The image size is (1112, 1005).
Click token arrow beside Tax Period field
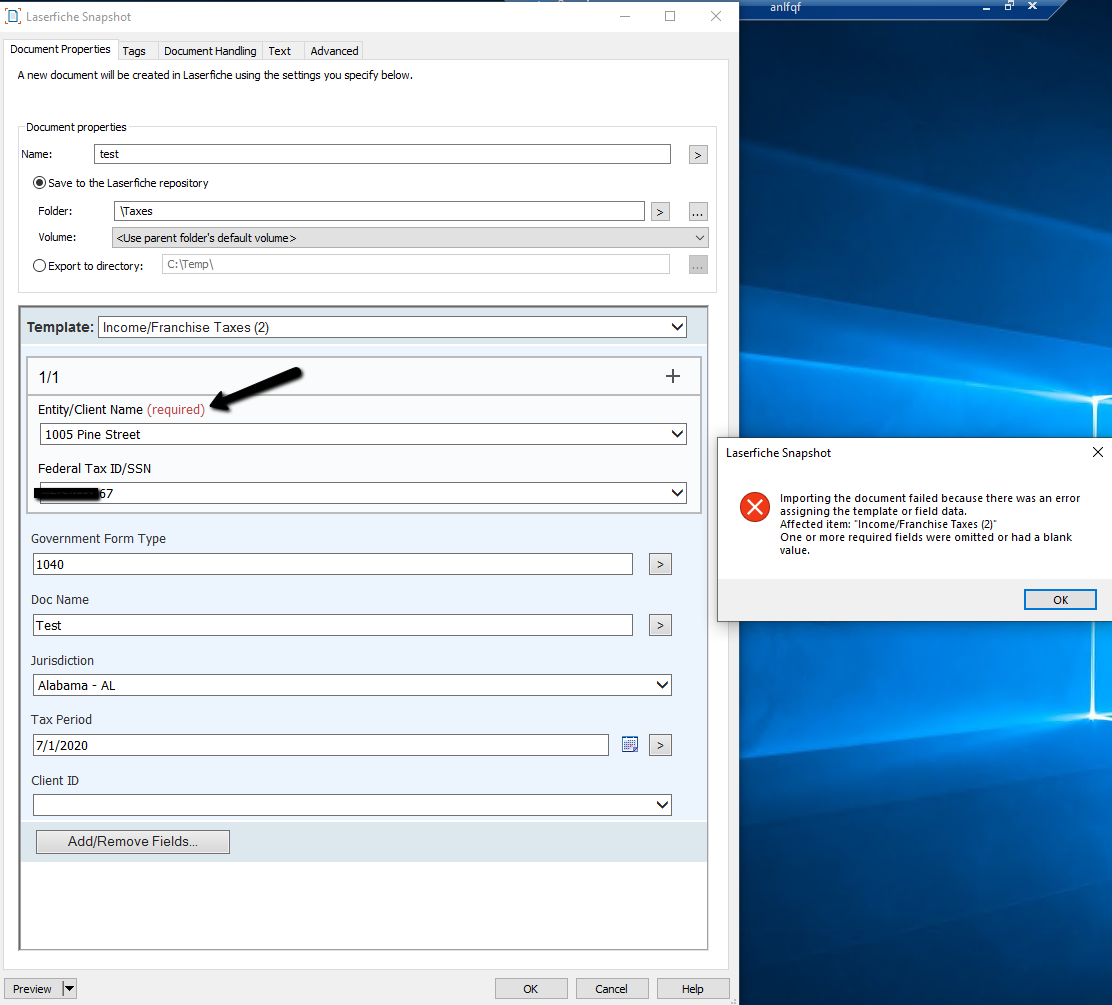tap(660, 745)
